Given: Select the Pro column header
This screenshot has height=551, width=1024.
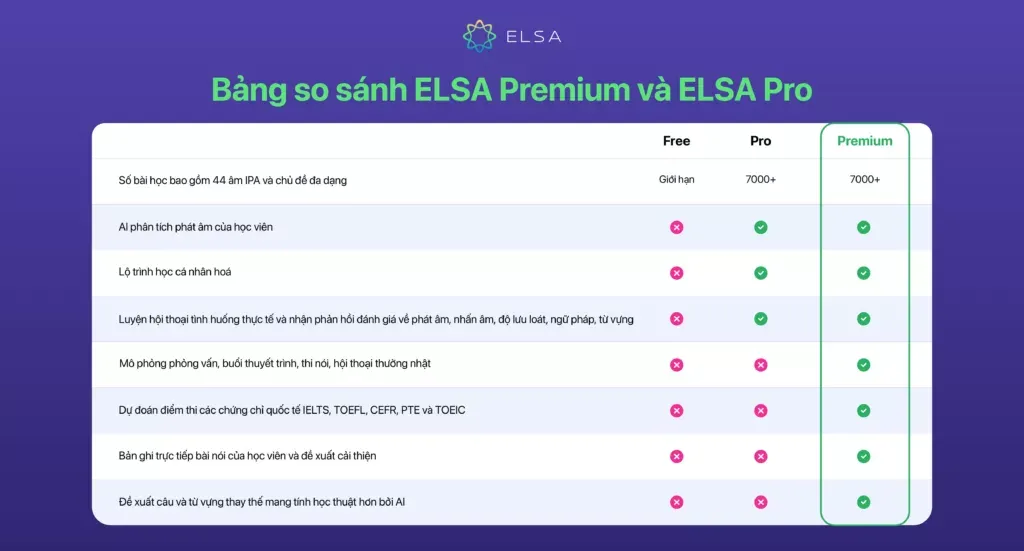Looking at the screenshot, I should coord(761,141).
